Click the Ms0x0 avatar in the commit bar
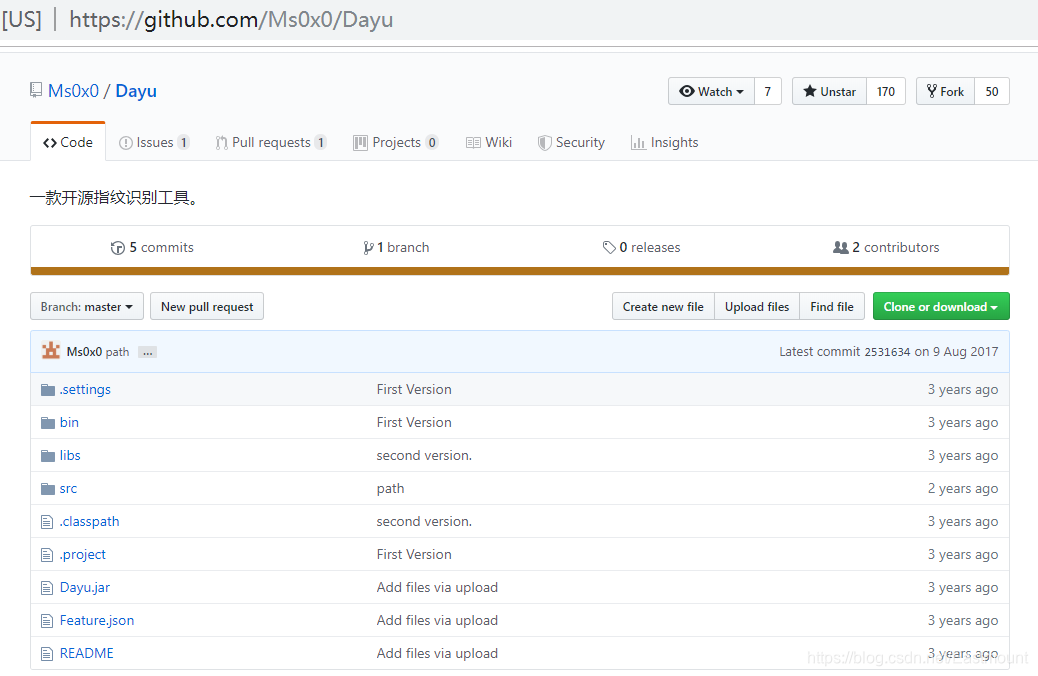 (x=51, y=351)
